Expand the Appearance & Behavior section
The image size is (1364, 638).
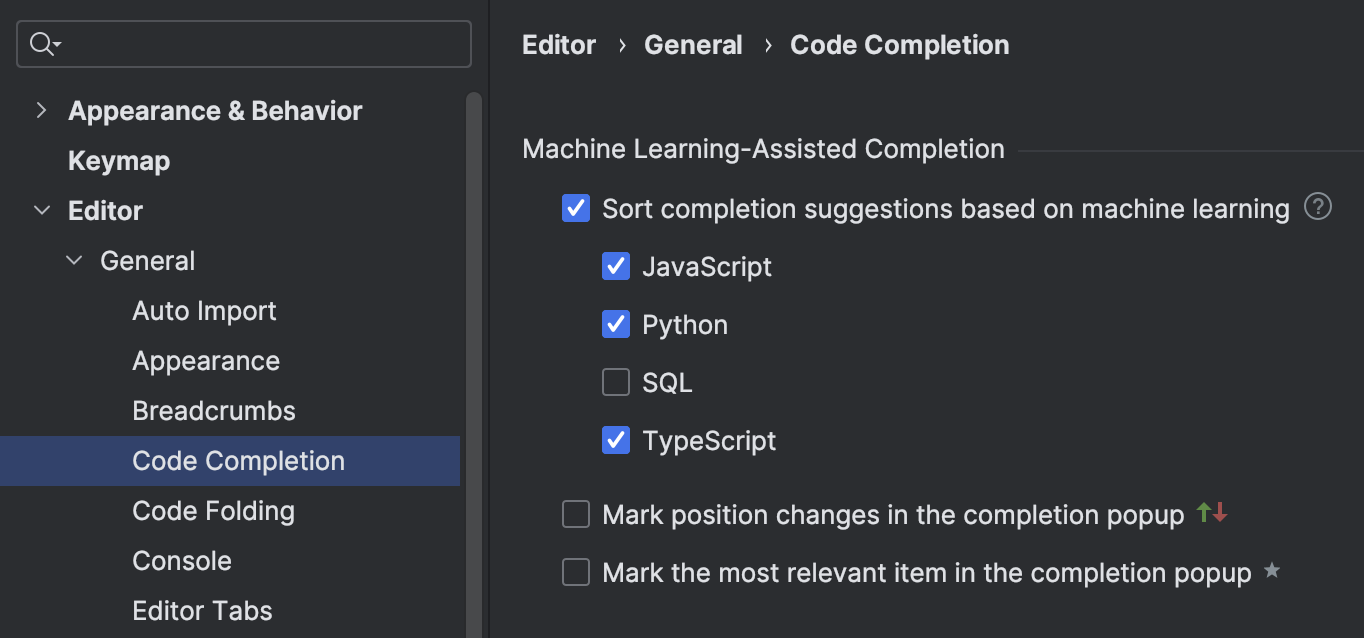[40, 110]
